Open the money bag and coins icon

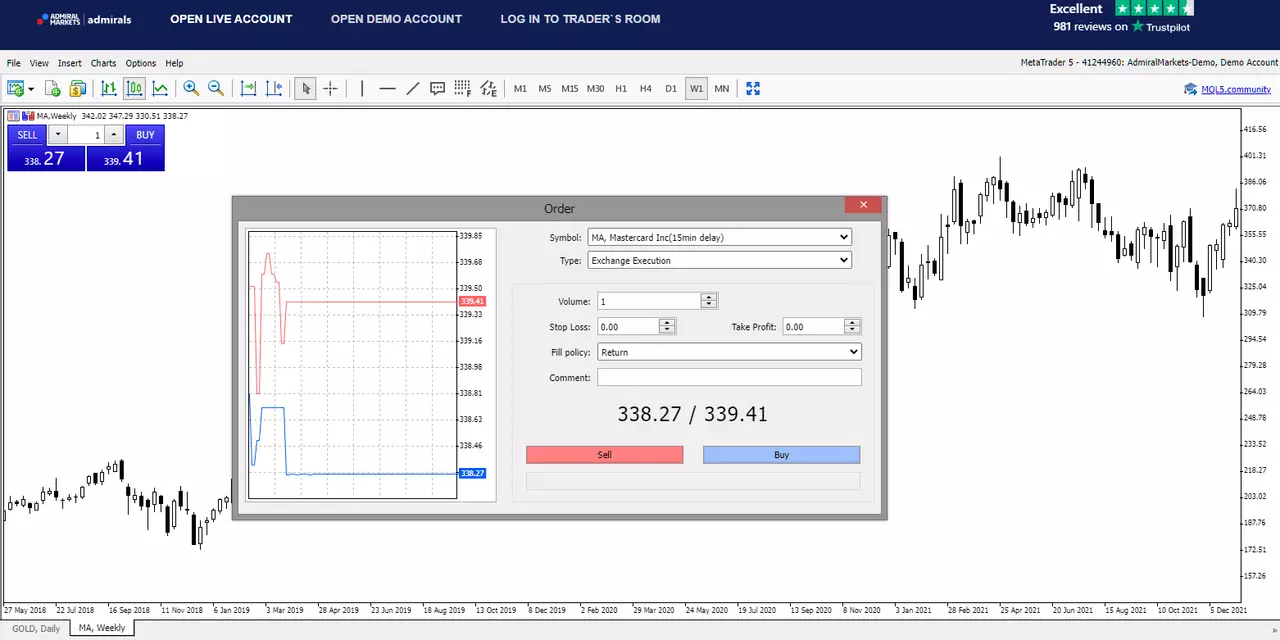[x=78, y=89]
